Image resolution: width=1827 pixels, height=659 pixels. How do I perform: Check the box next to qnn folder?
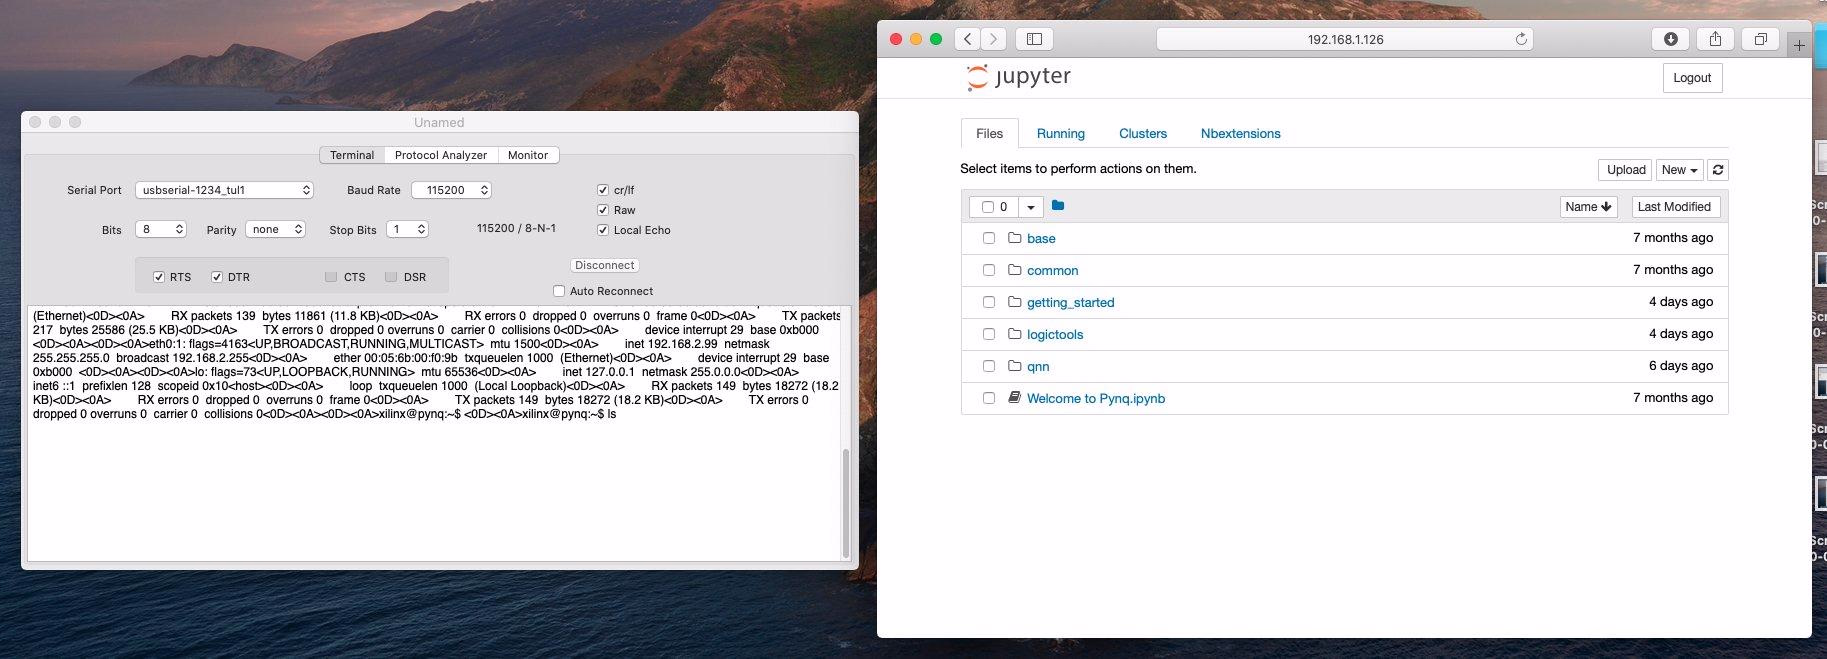pyautogui.click(x=988, y=366)
